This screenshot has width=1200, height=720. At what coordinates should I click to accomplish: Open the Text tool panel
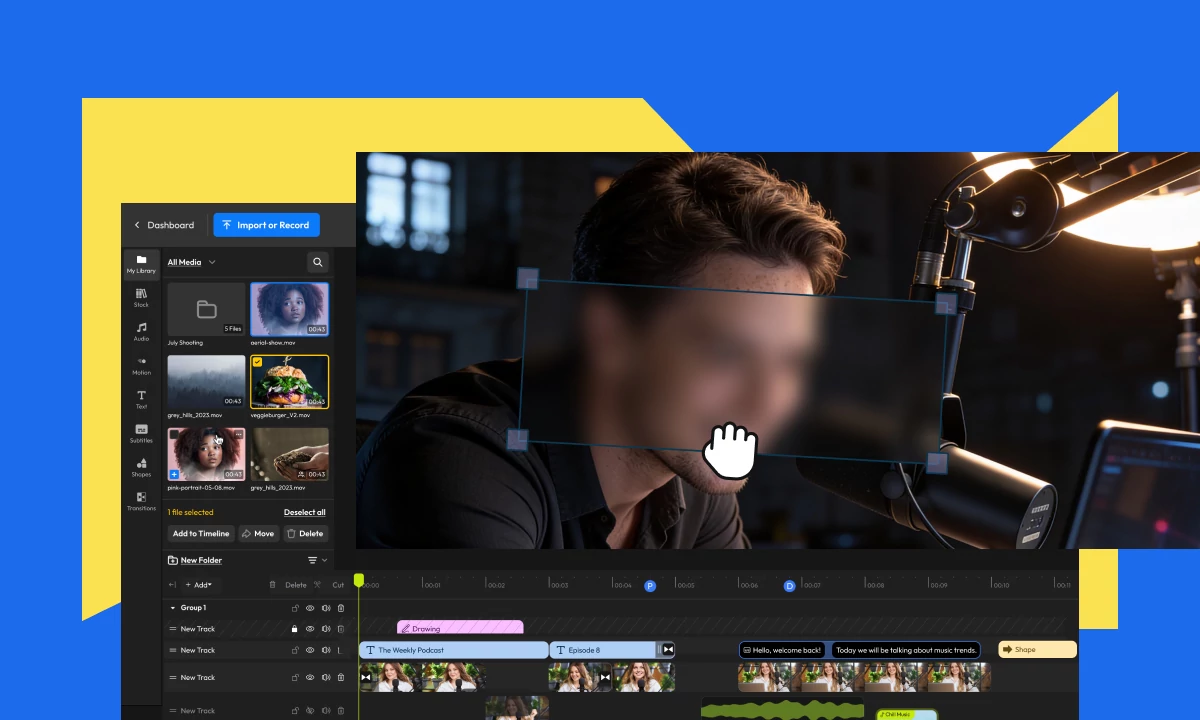(x=141, y=400)
